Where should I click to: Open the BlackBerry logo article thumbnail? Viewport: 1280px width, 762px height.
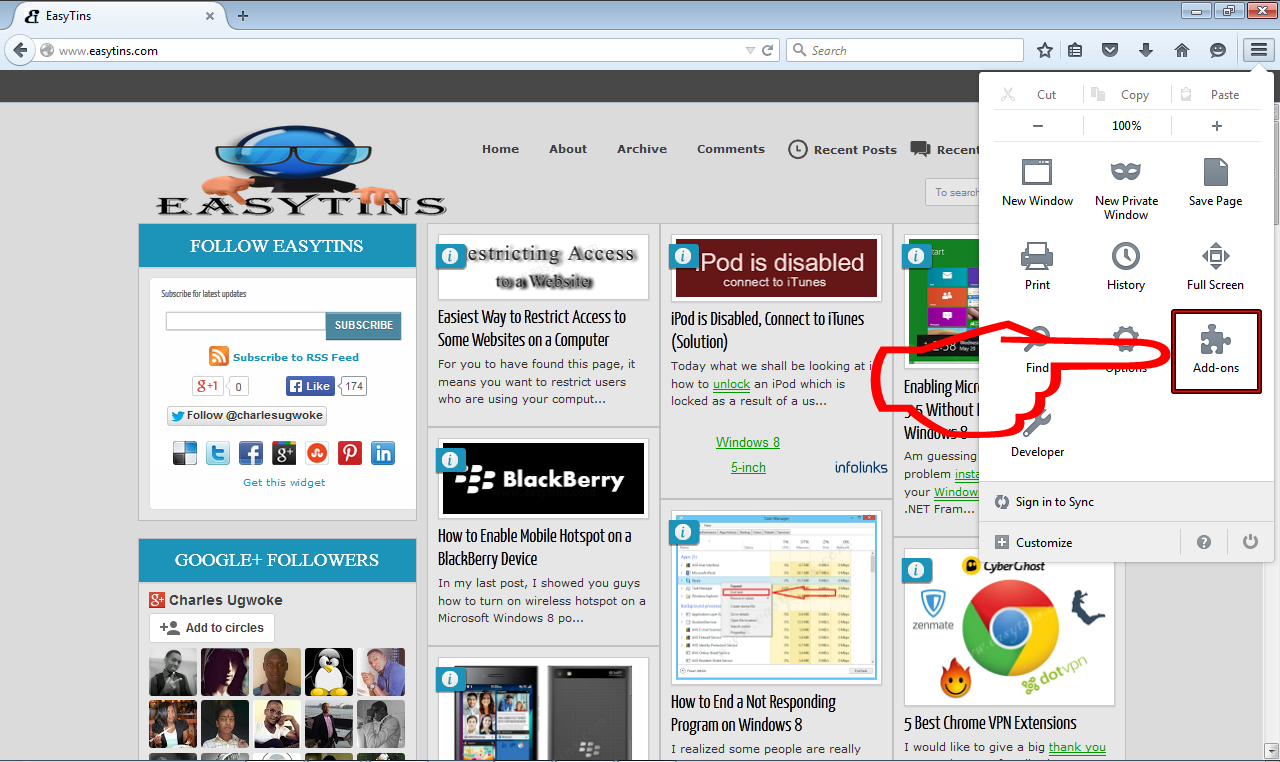(543, 478)
